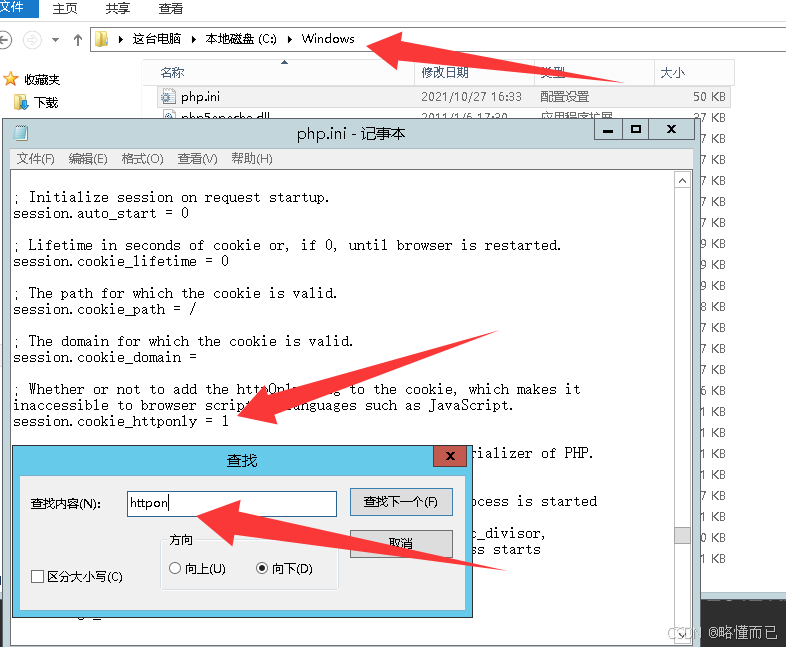
Task: Click the folder icon in address bar
Action: point(102,39)
